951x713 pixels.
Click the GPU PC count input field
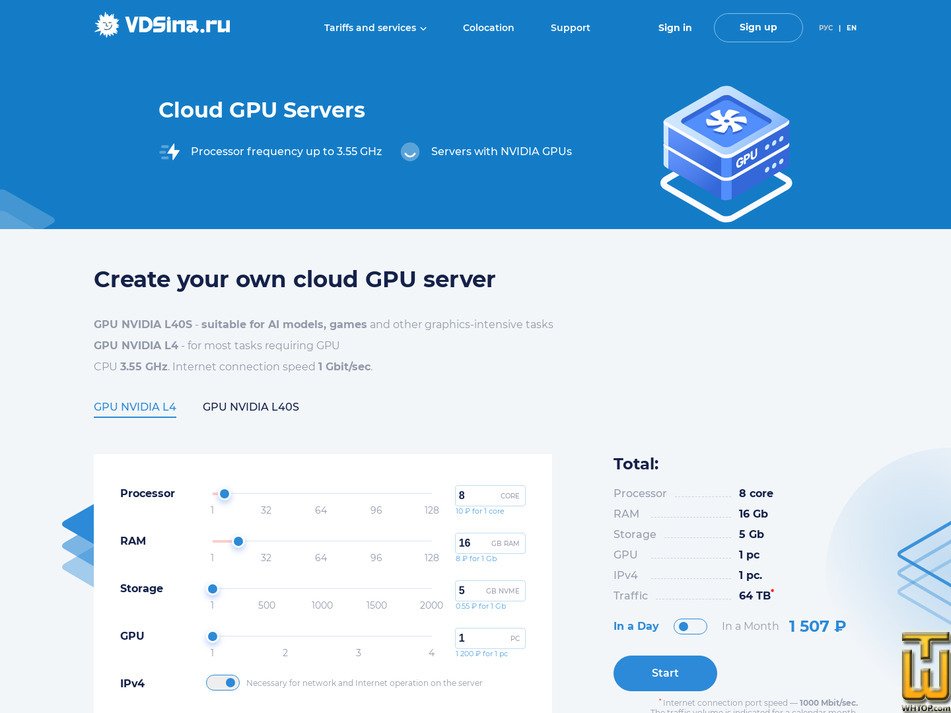point(490,638)
